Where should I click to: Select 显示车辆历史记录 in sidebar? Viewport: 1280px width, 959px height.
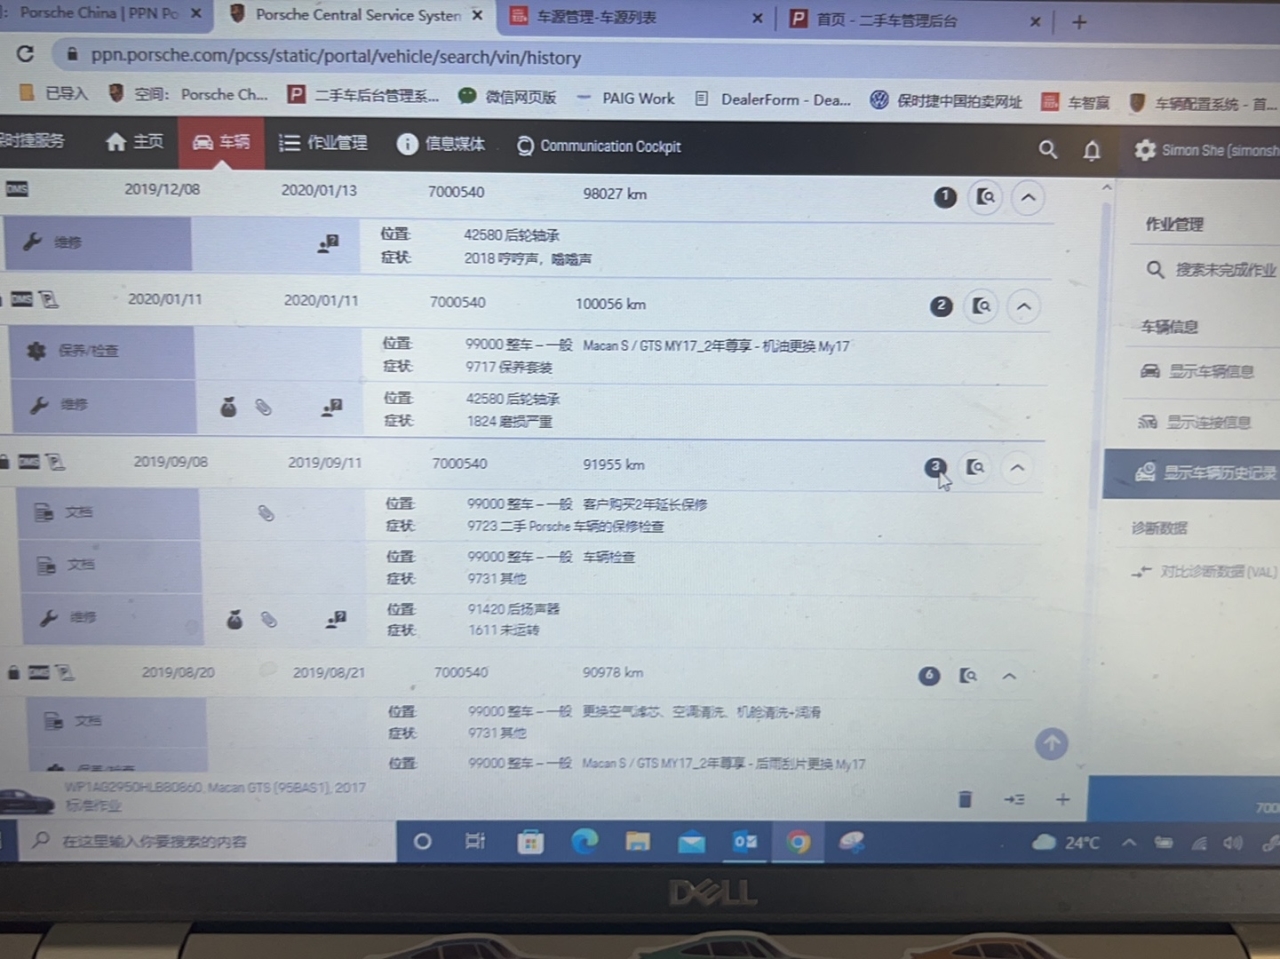tap(1191, 473)
